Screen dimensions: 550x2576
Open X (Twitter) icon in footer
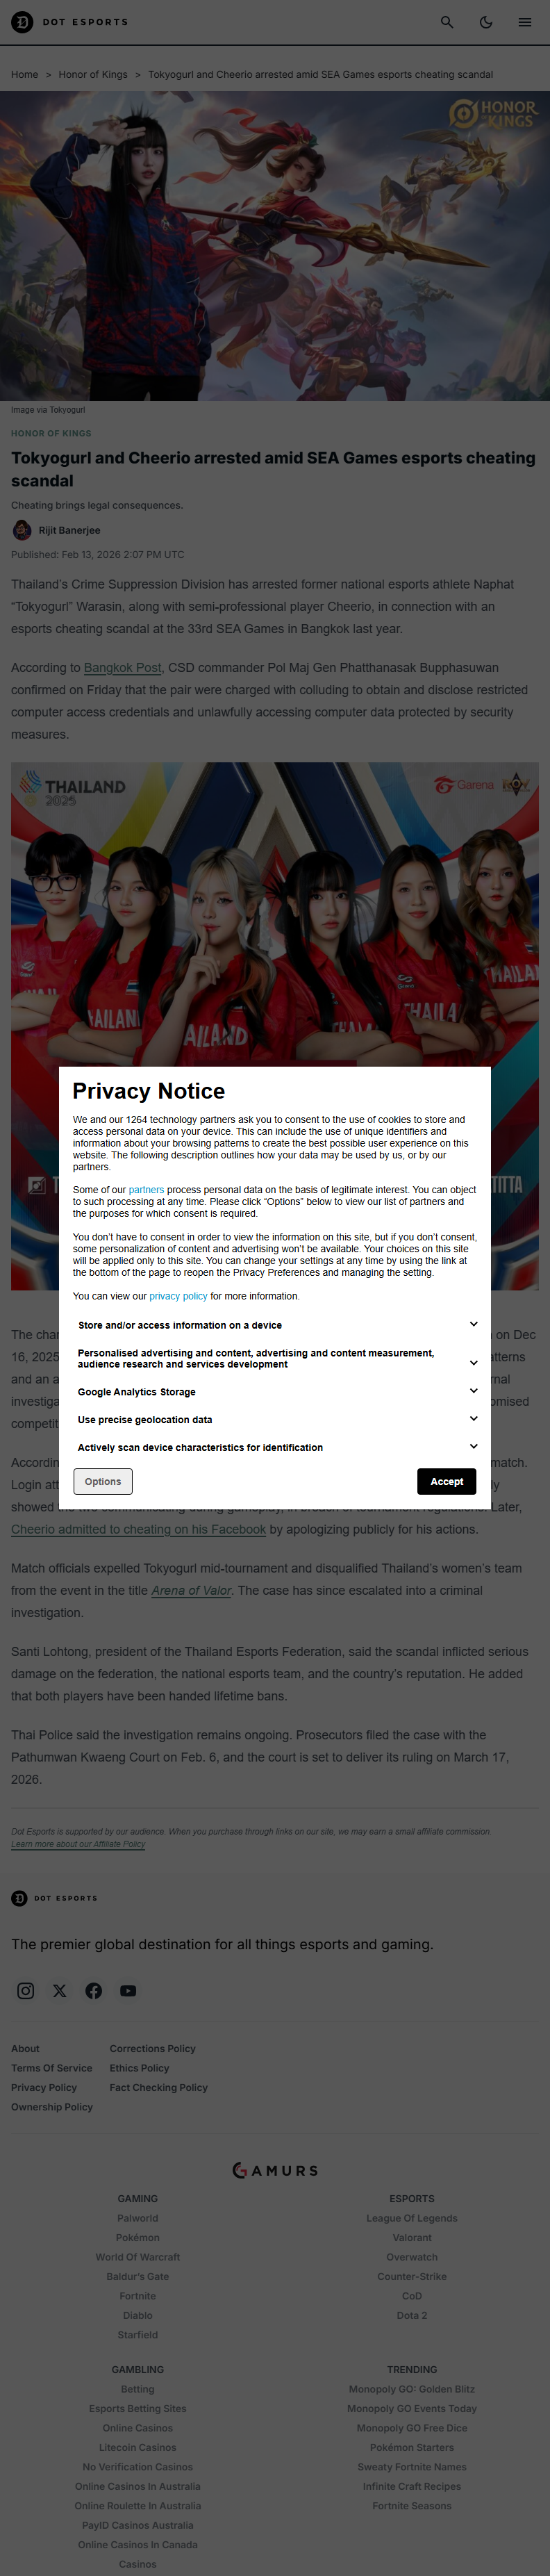tap(60, 1990)
